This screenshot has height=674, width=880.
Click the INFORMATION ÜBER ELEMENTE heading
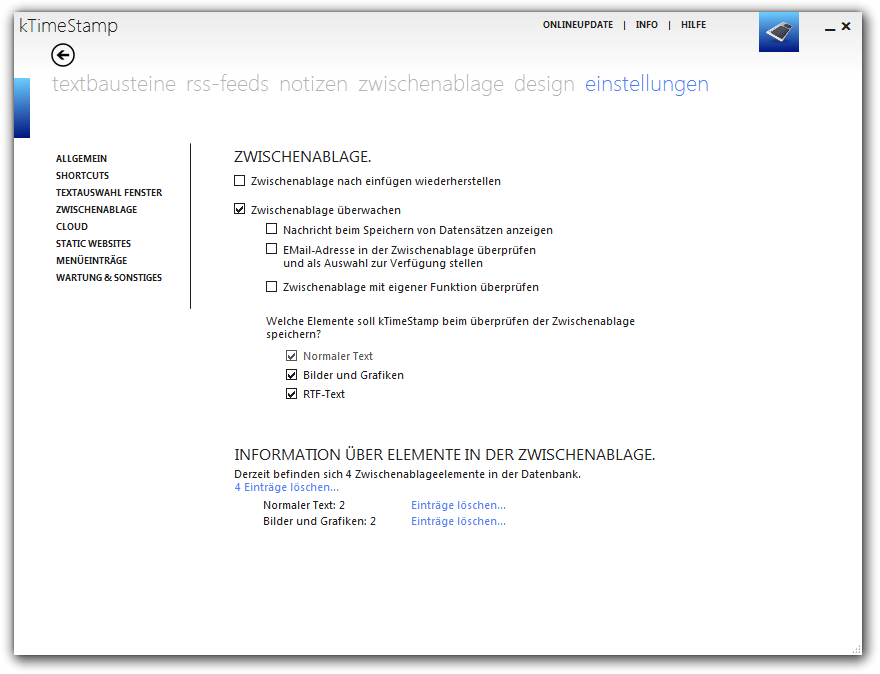(x=444, y=455)
